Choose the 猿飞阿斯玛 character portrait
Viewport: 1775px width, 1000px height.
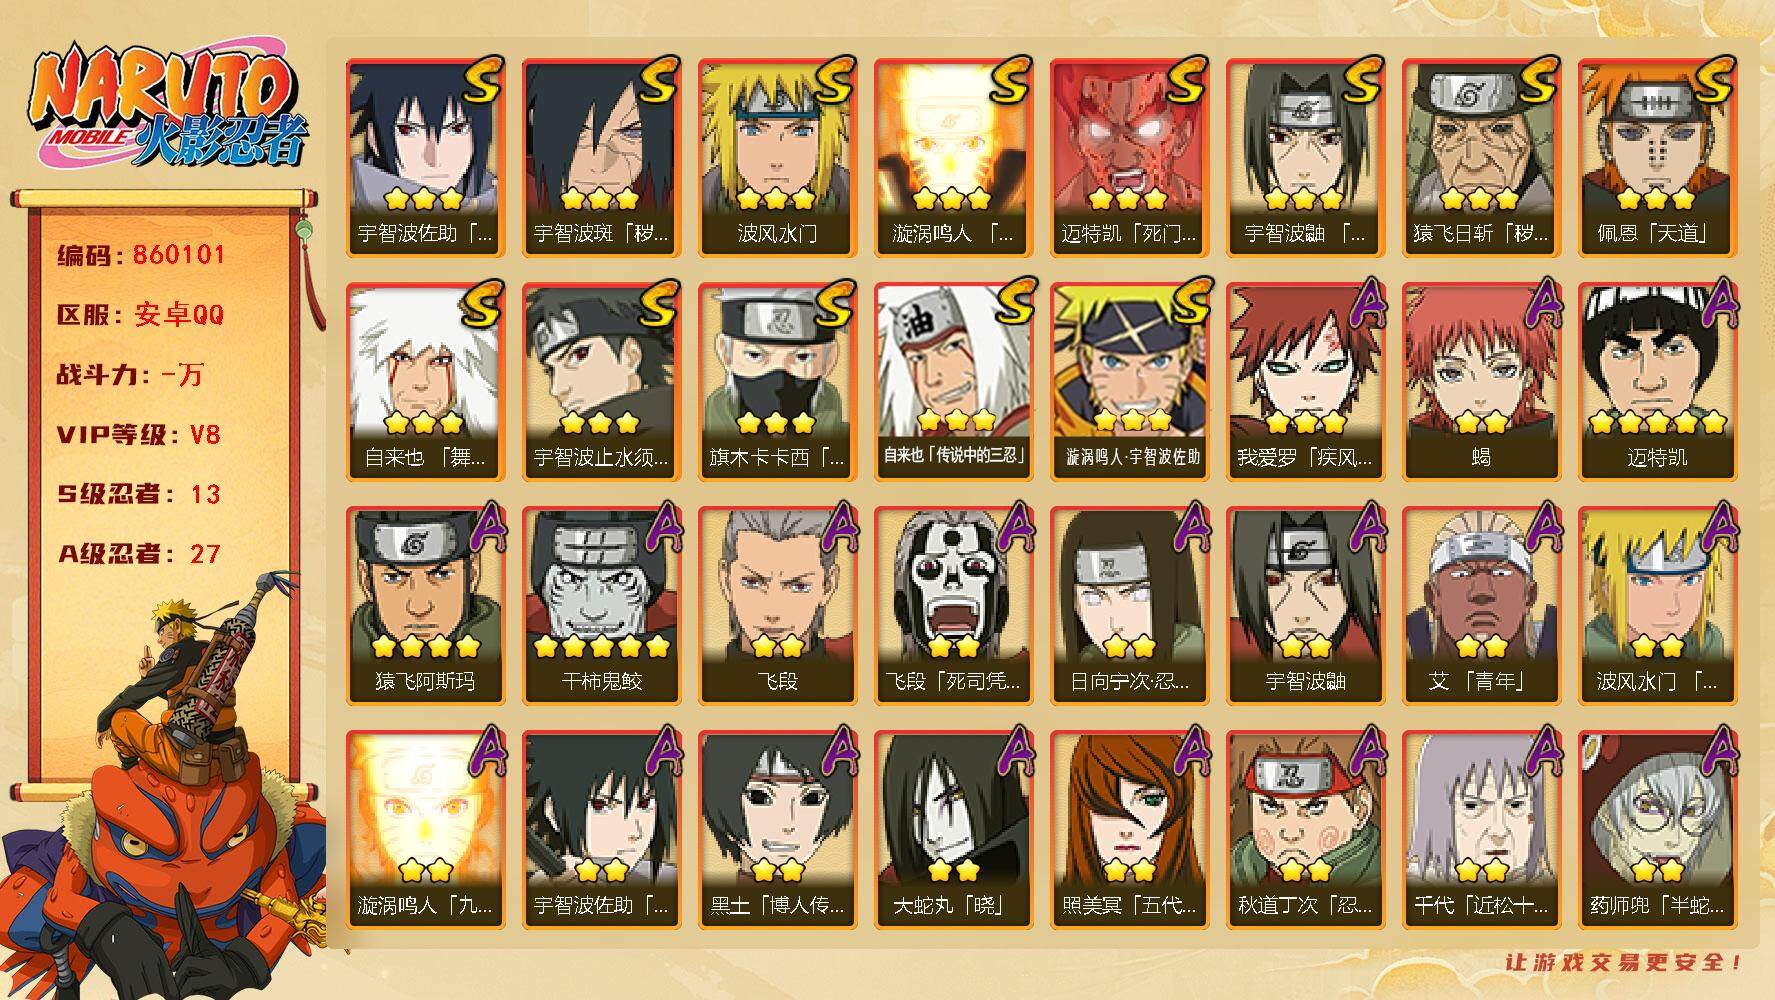click(425, 606)
